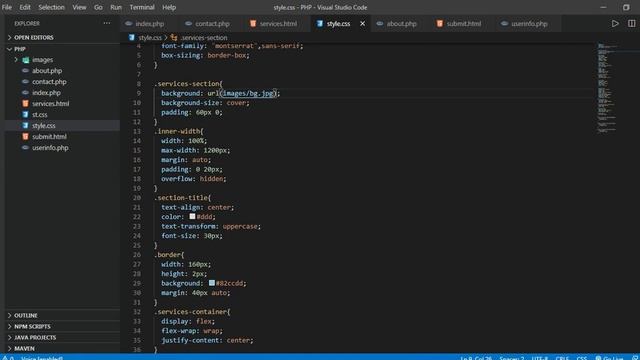Viewport: 640px width, 360px height.
Task: Run the file with the play icon
Action: (x=615, y=24)
